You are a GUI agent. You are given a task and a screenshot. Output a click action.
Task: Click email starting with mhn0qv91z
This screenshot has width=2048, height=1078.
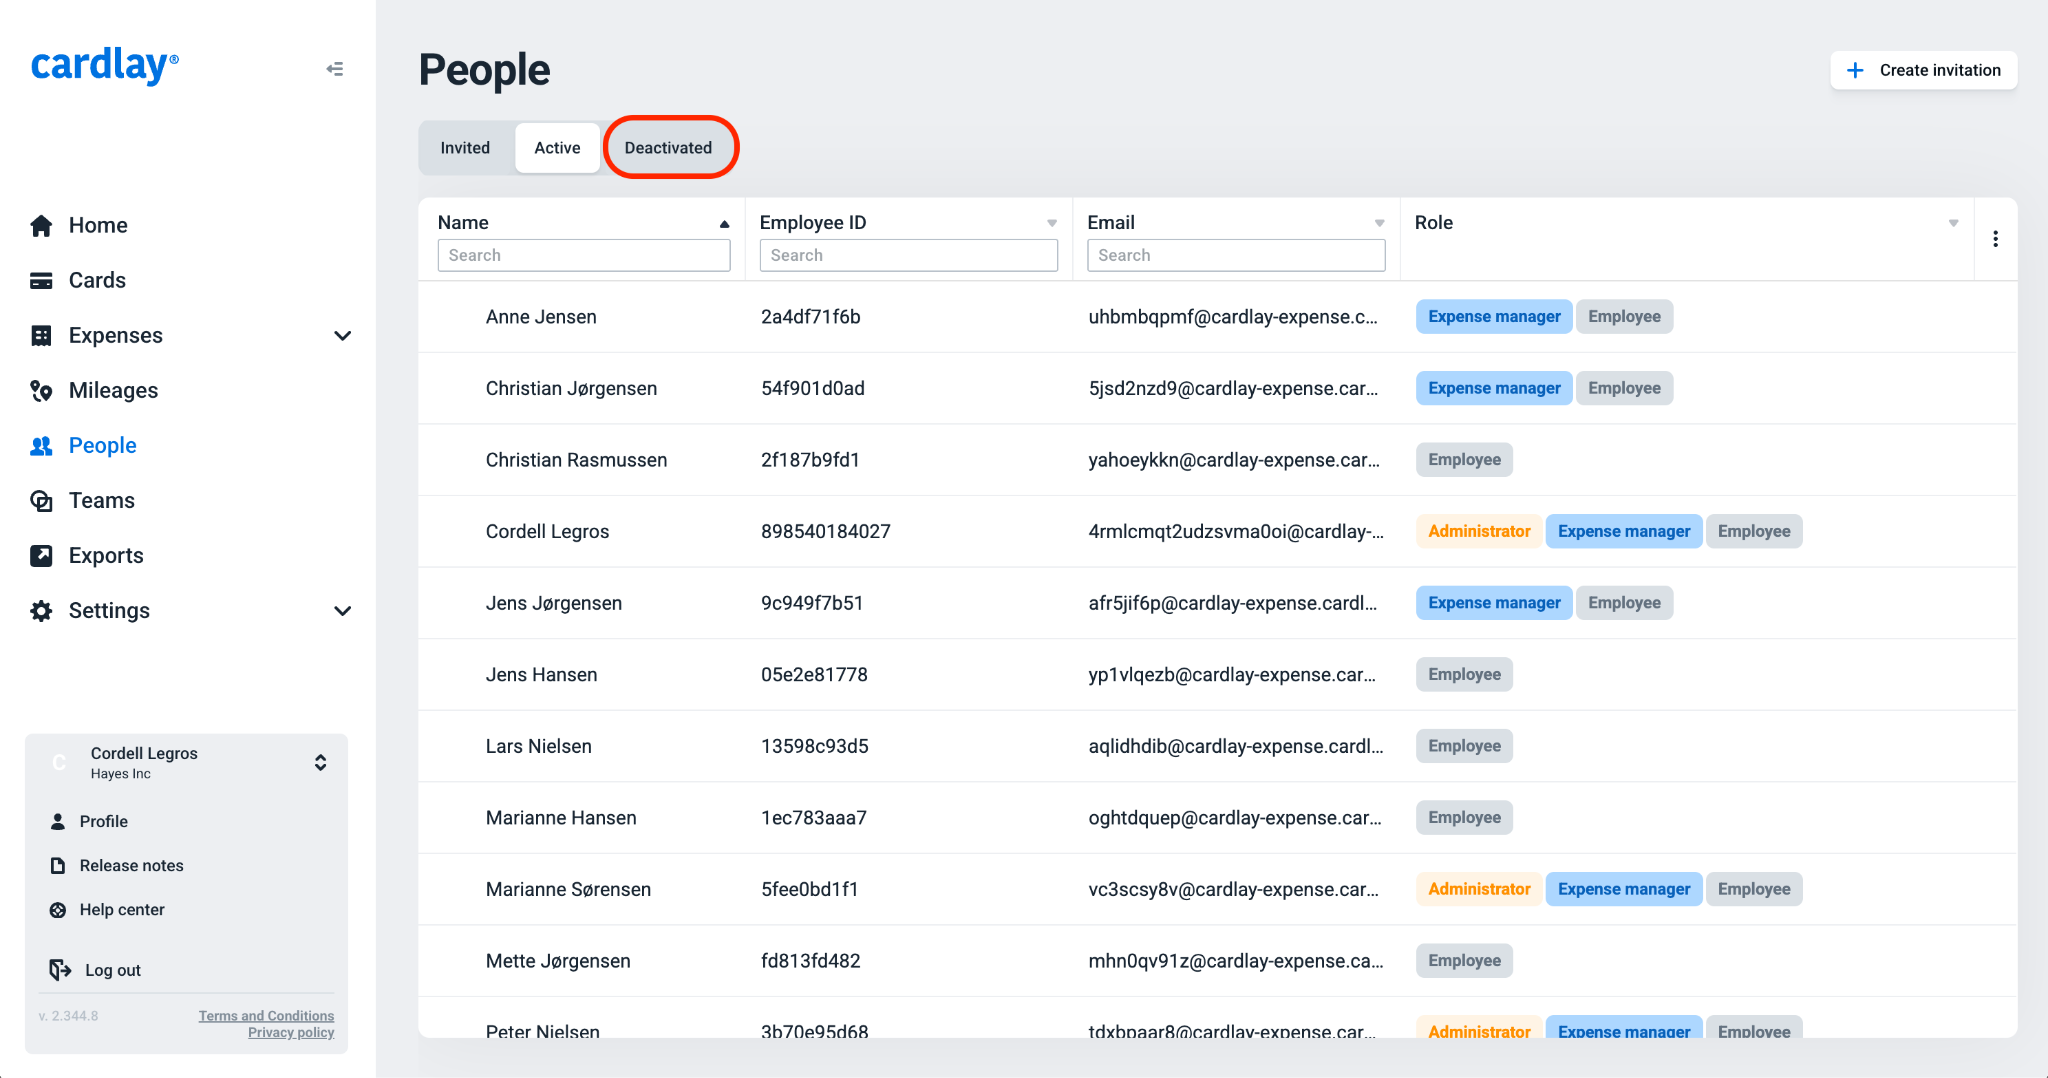click(x=1236, y=961)
